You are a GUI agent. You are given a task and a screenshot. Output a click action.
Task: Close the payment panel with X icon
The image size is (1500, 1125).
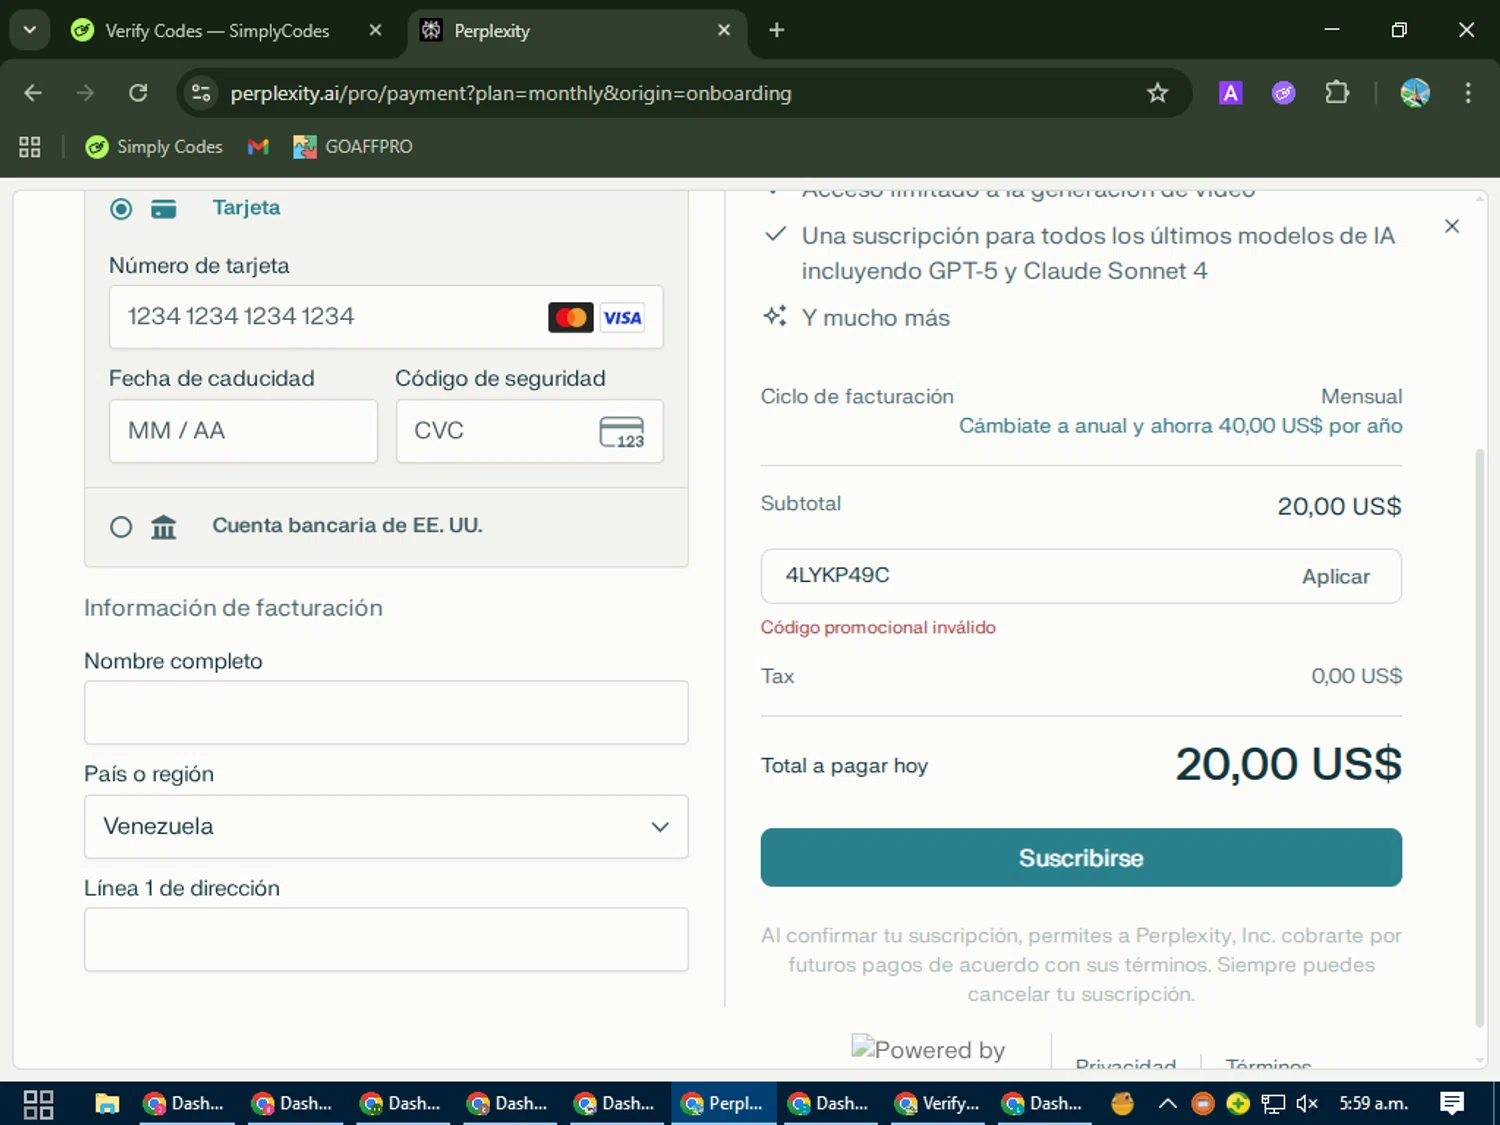(x=1452, y=226)
